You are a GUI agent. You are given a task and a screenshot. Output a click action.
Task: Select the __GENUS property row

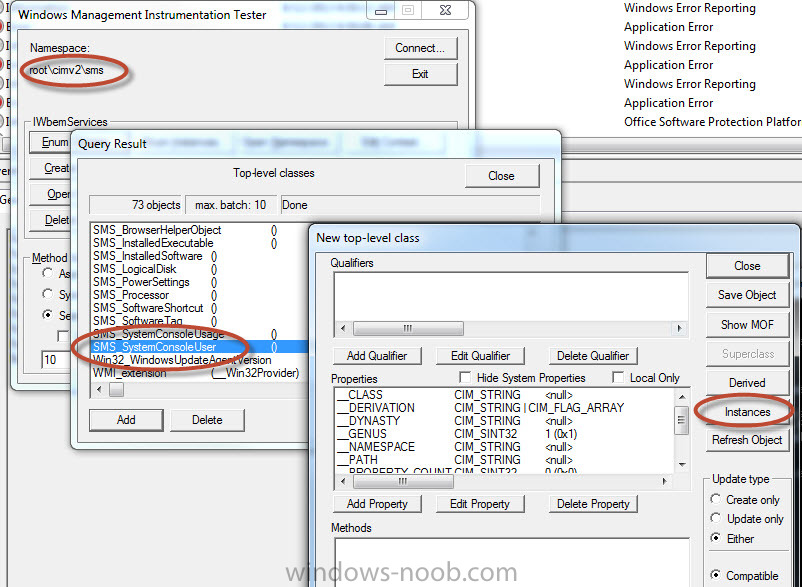(505, 434)
